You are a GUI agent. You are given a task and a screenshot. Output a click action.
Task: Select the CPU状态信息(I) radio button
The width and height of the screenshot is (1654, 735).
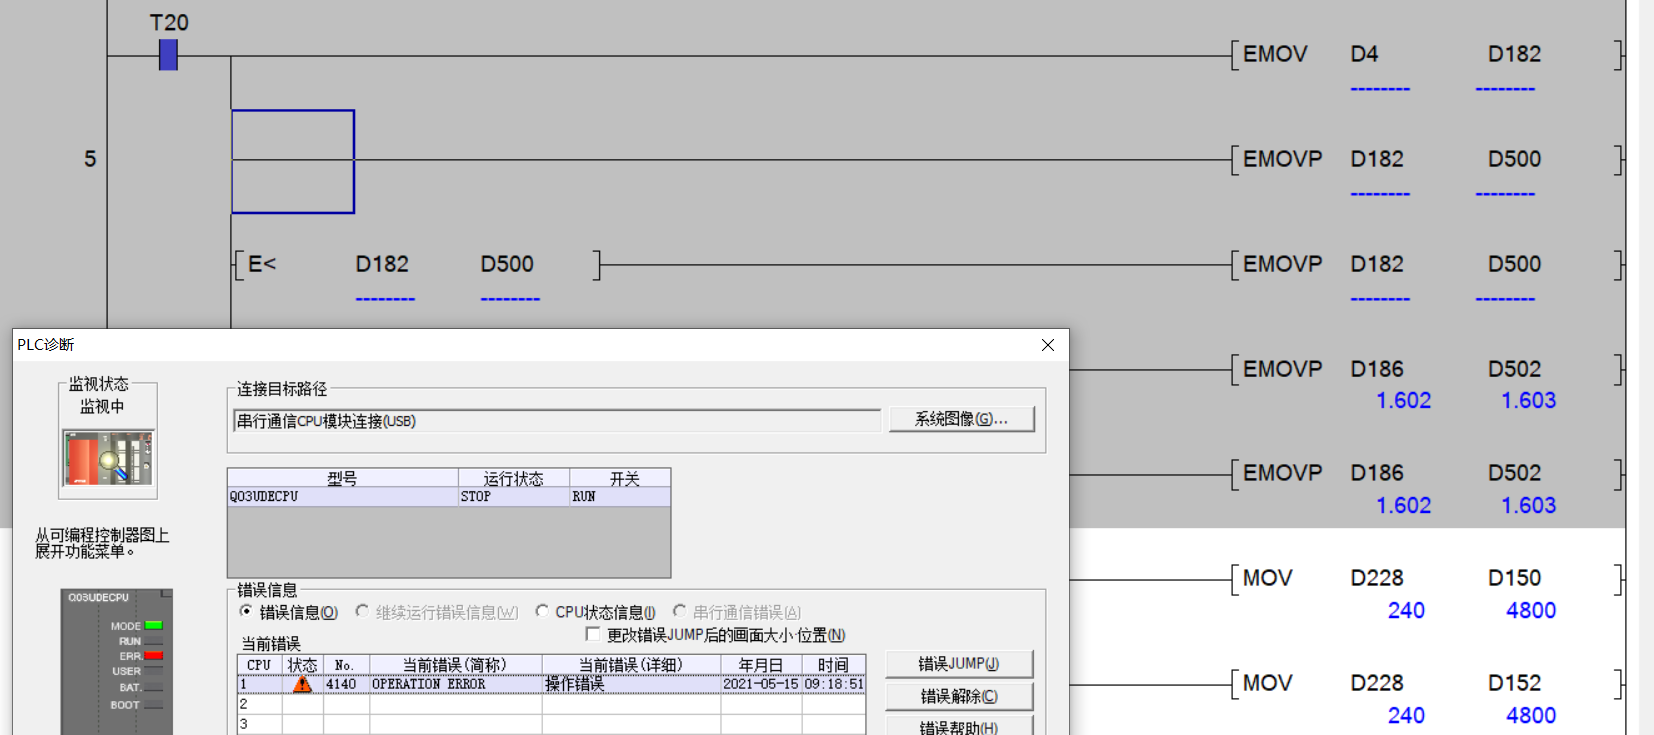pyautogui.click(x=542, y=611)
